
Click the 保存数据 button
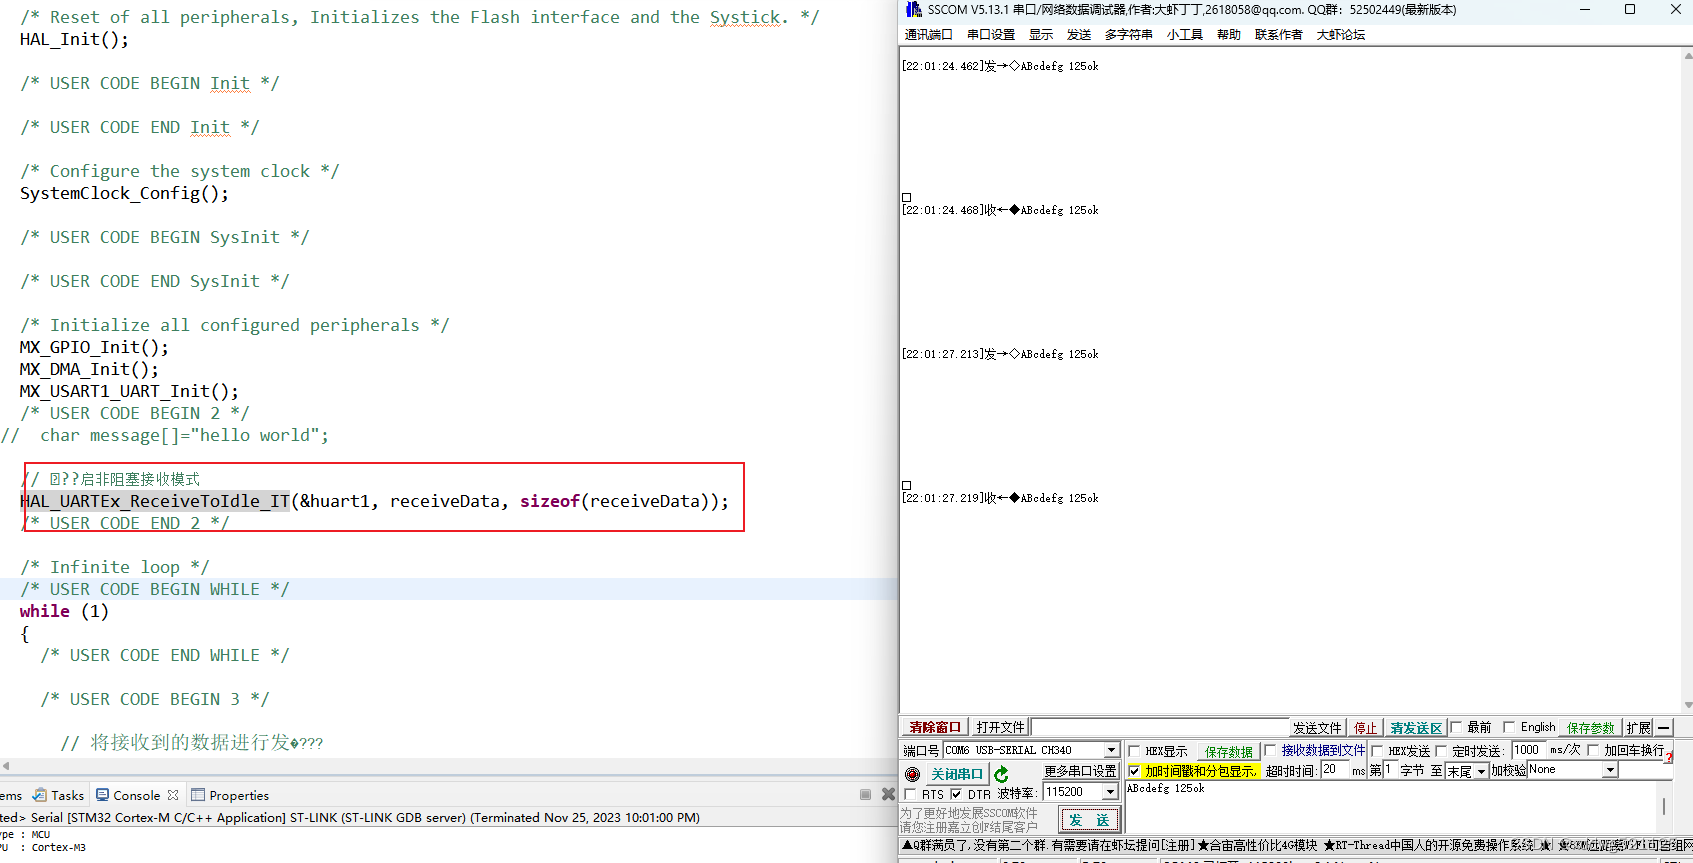coord(1229,751)
